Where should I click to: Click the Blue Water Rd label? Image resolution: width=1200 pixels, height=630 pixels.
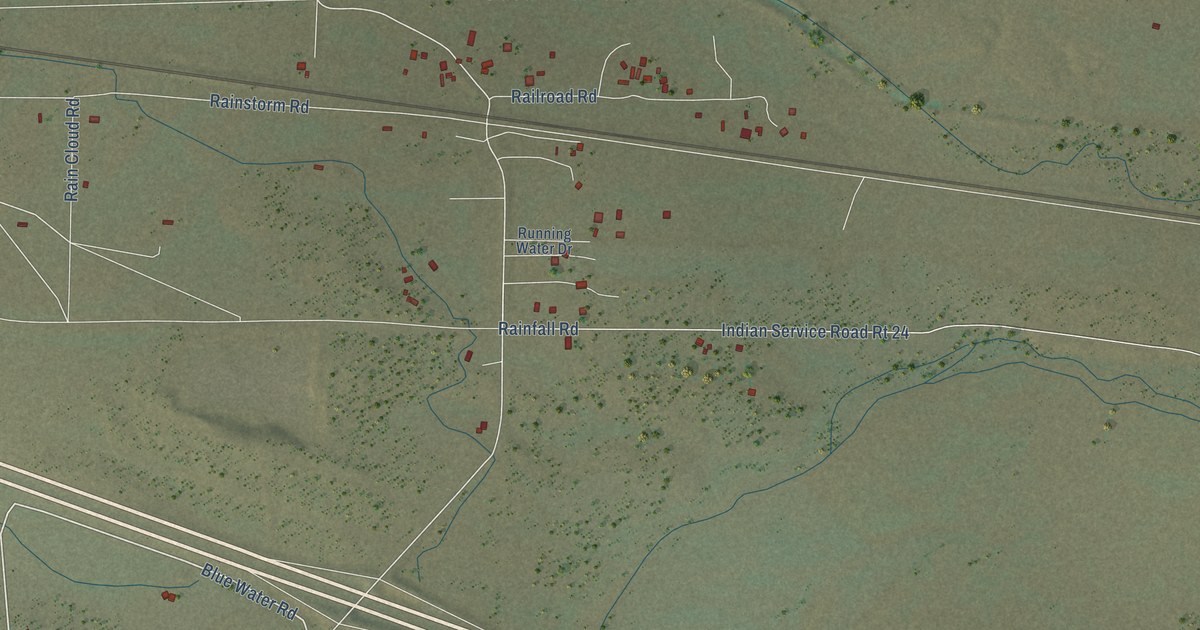coord(250,591)
